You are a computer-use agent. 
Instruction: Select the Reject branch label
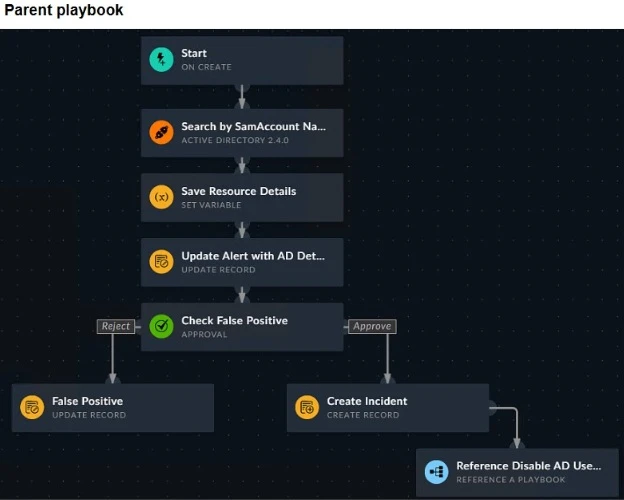point(116,326)
